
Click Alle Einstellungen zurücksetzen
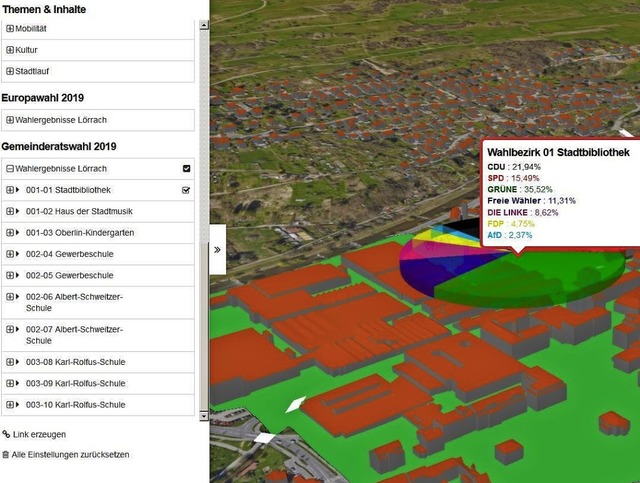pyautogui.click(x=70, y=455)
